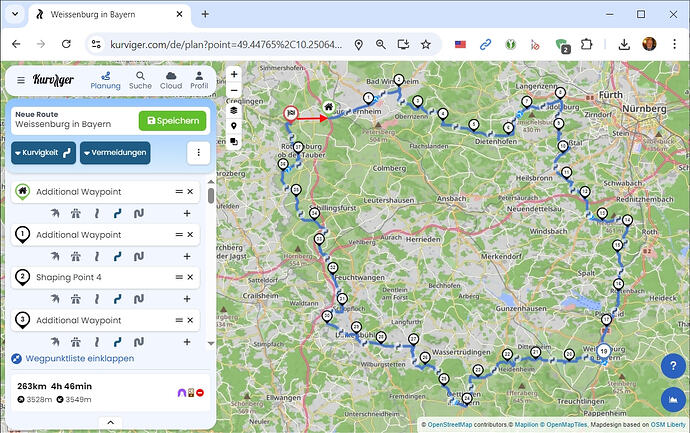Click the home start marker on the map

pos(328,107)
